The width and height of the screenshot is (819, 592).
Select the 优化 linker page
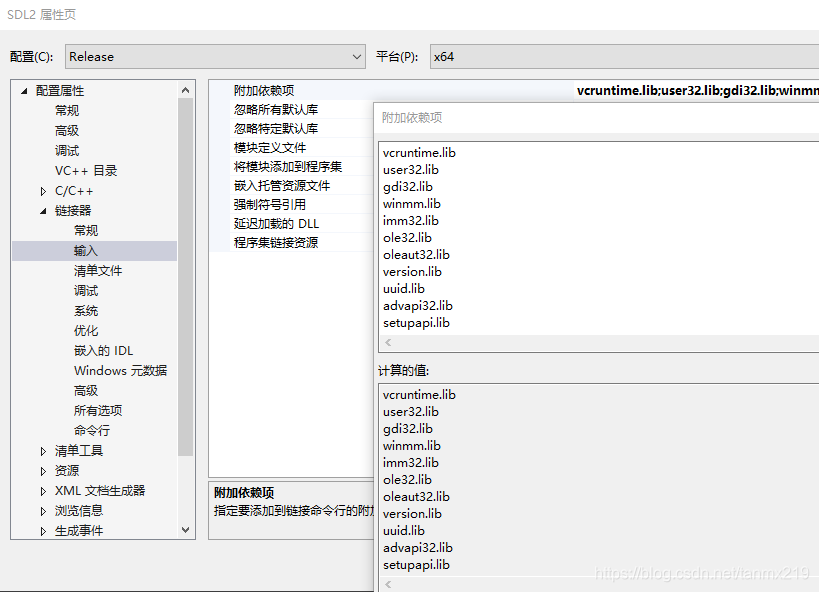(x=86, y=331)
